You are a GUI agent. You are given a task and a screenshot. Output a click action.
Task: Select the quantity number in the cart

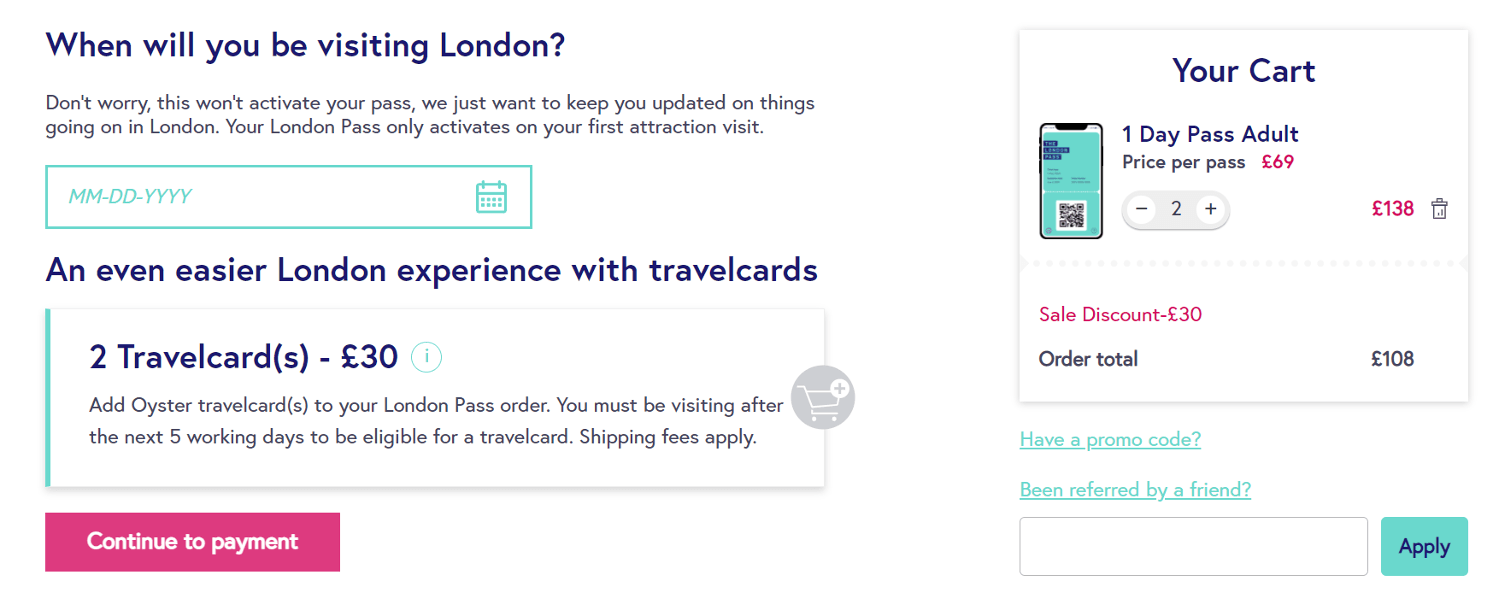1177,209
